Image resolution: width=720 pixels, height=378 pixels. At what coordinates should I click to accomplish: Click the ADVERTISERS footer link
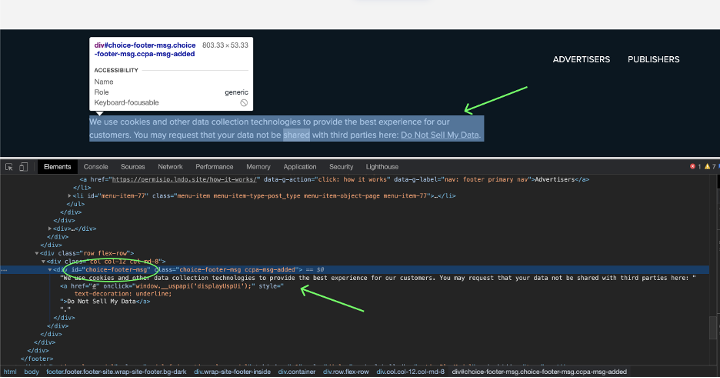point(581,59)
